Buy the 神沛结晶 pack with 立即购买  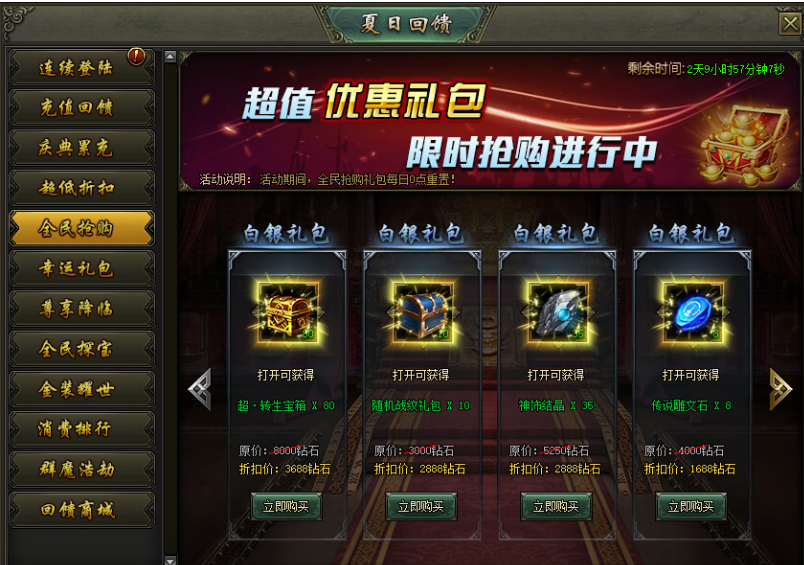click(556, 507)
